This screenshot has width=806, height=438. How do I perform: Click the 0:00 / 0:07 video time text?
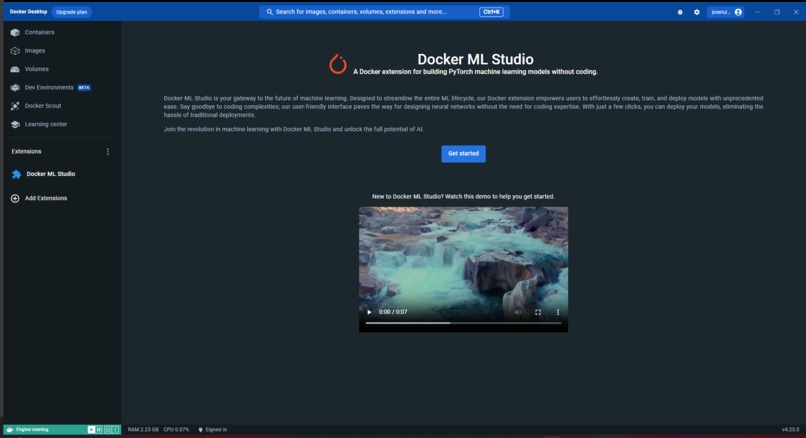click(393, 312)
